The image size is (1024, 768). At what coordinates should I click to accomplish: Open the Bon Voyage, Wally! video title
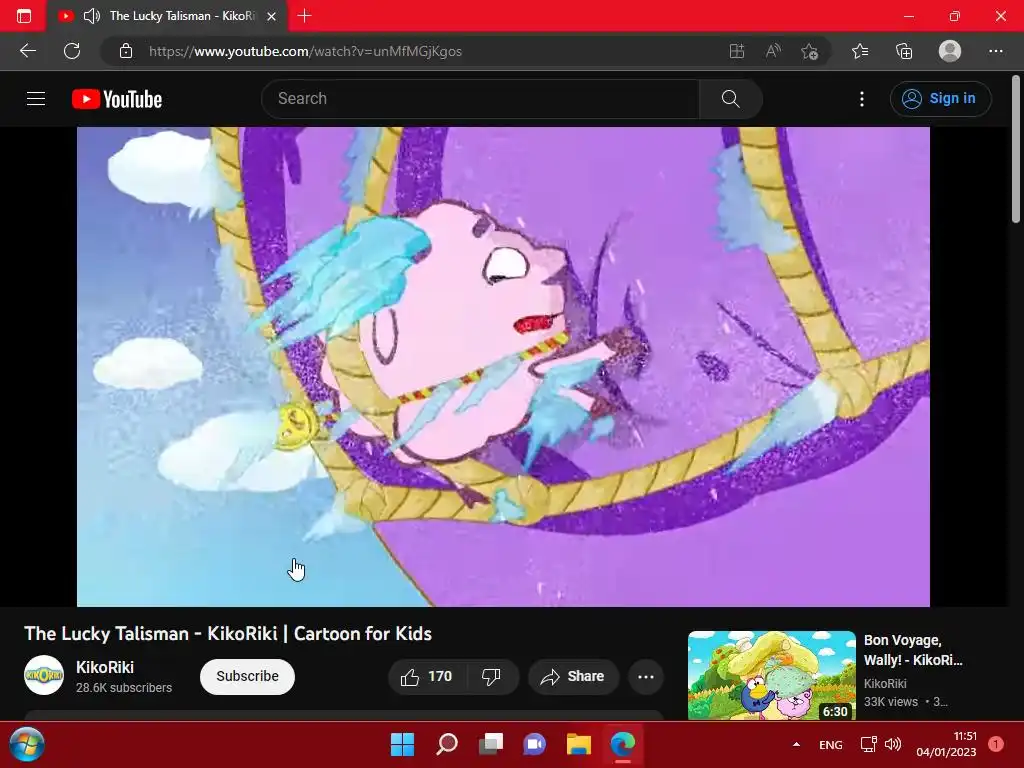[x=913, y=650]
